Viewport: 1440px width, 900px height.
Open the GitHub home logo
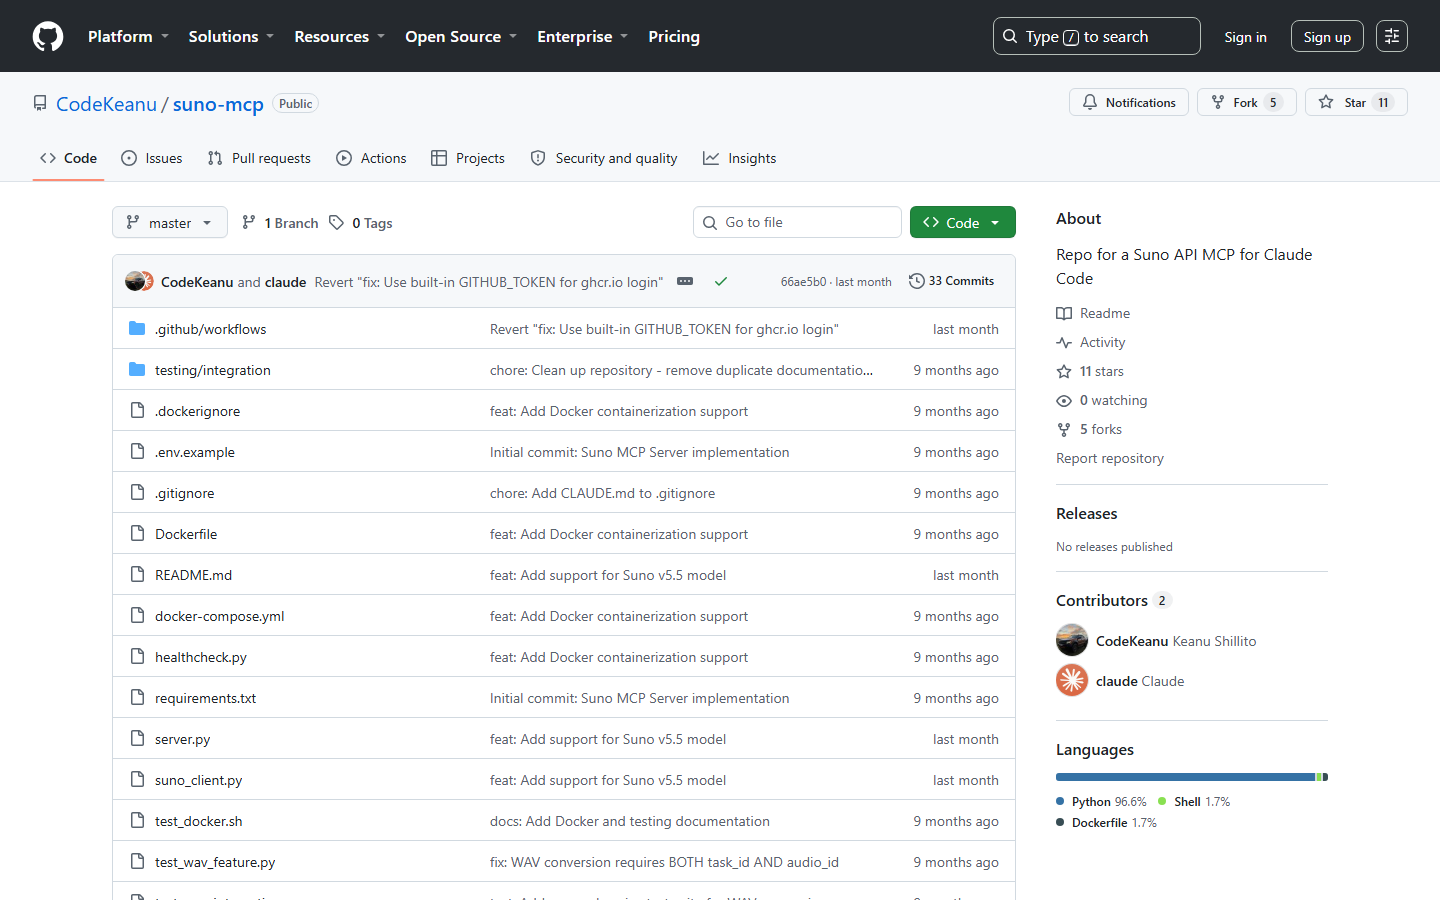tap(48, 36)
